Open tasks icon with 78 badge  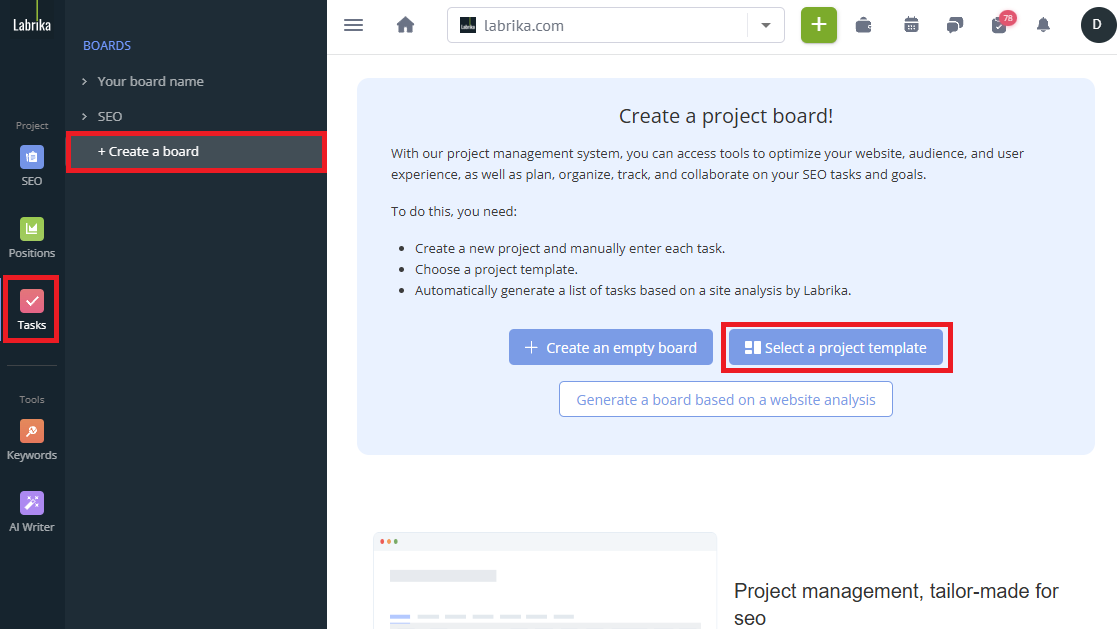[x=999, y=25]
